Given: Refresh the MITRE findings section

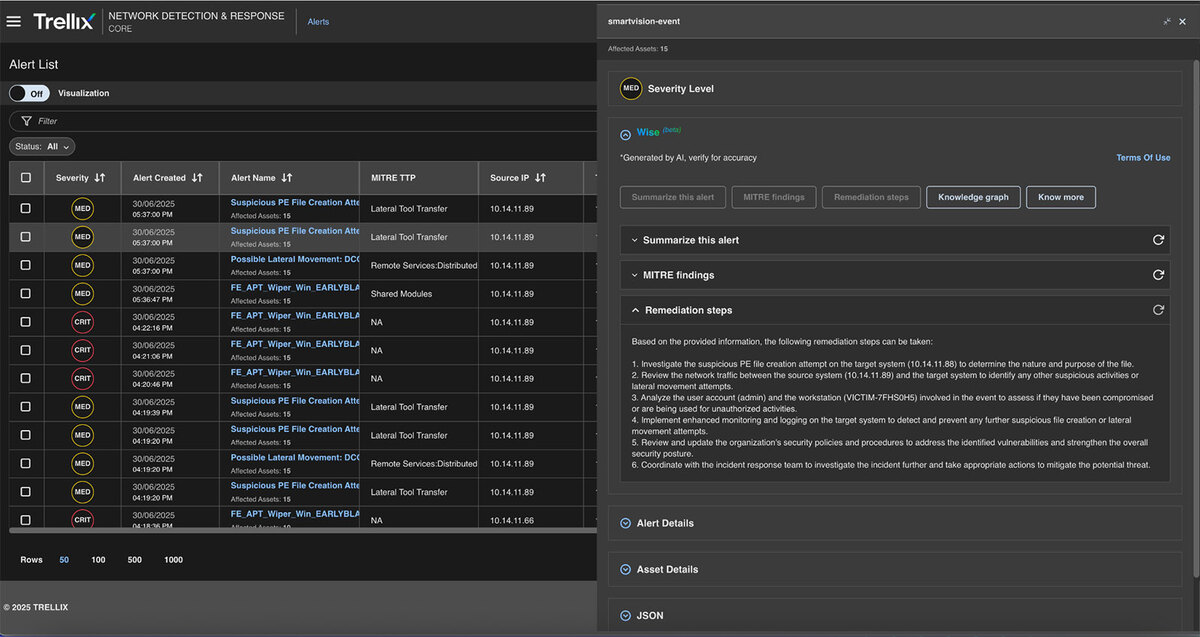Looking at the screenshot, I should (x=1158, y=275).
